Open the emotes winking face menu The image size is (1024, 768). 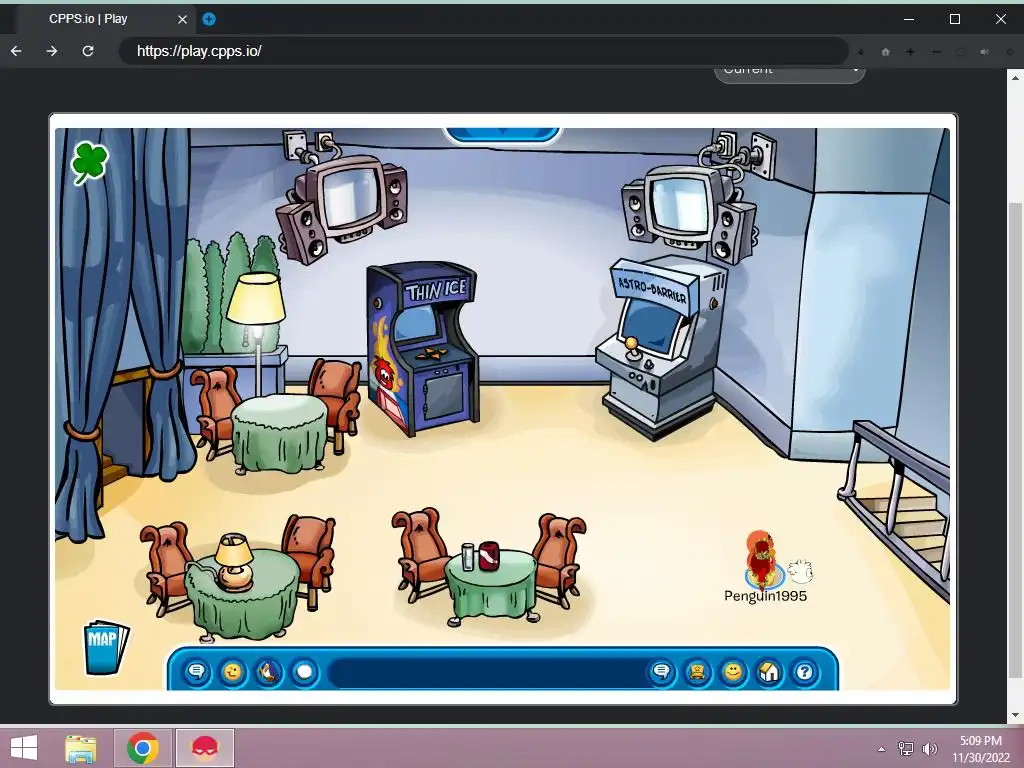[232, 672]
